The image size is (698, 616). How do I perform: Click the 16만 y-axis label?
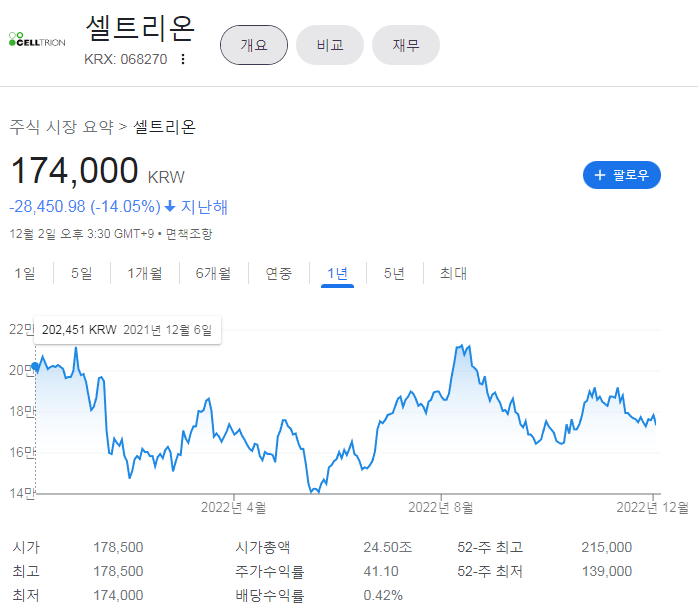pos(21,453)
